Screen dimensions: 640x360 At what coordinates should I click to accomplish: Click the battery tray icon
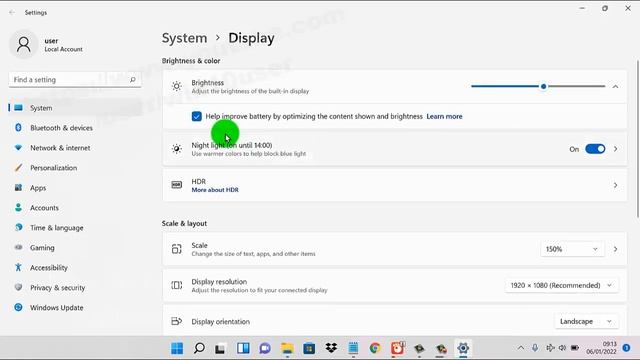(575, 348)
